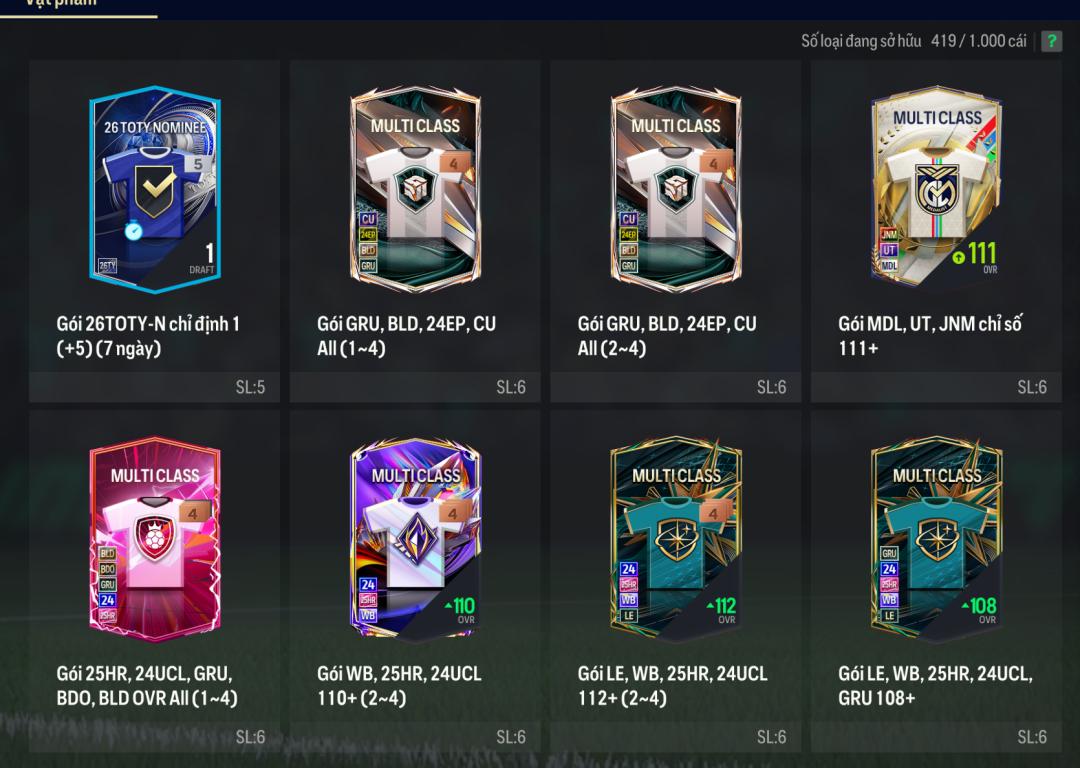Click the Gói GRU, BLD, 24EP, CU All (1~4) pack image
This screenshot has height=768, width=1080.
point(415,189)
